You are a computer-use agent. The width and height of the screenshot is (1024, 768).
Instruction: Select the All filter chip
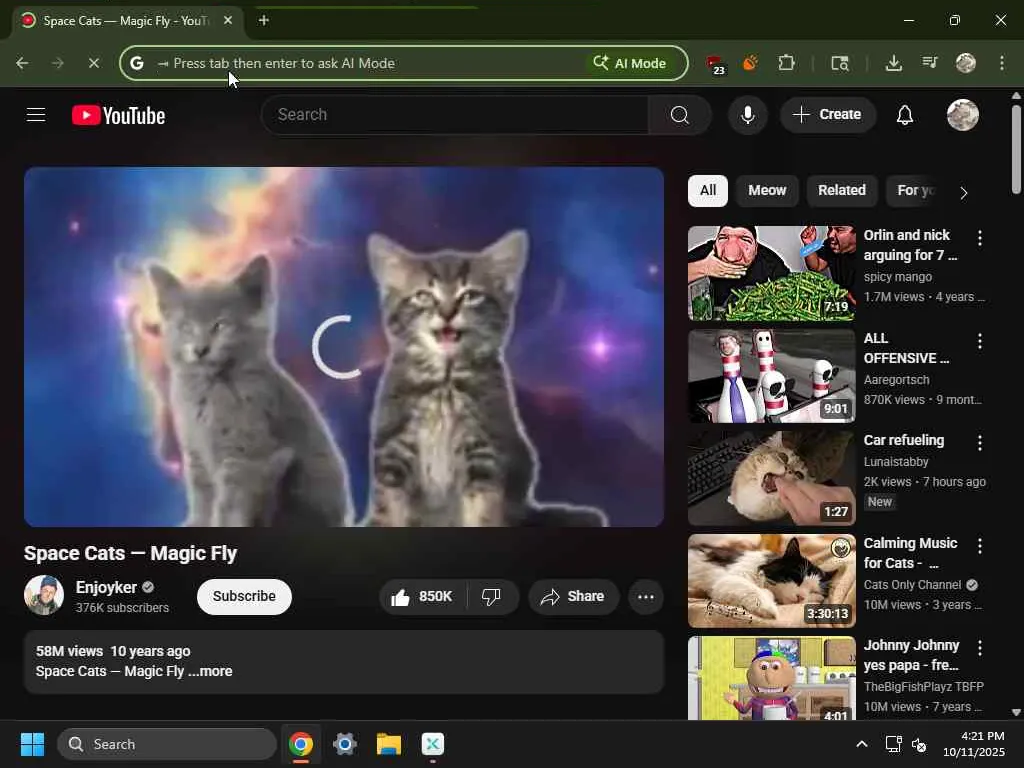pos(708,191)
